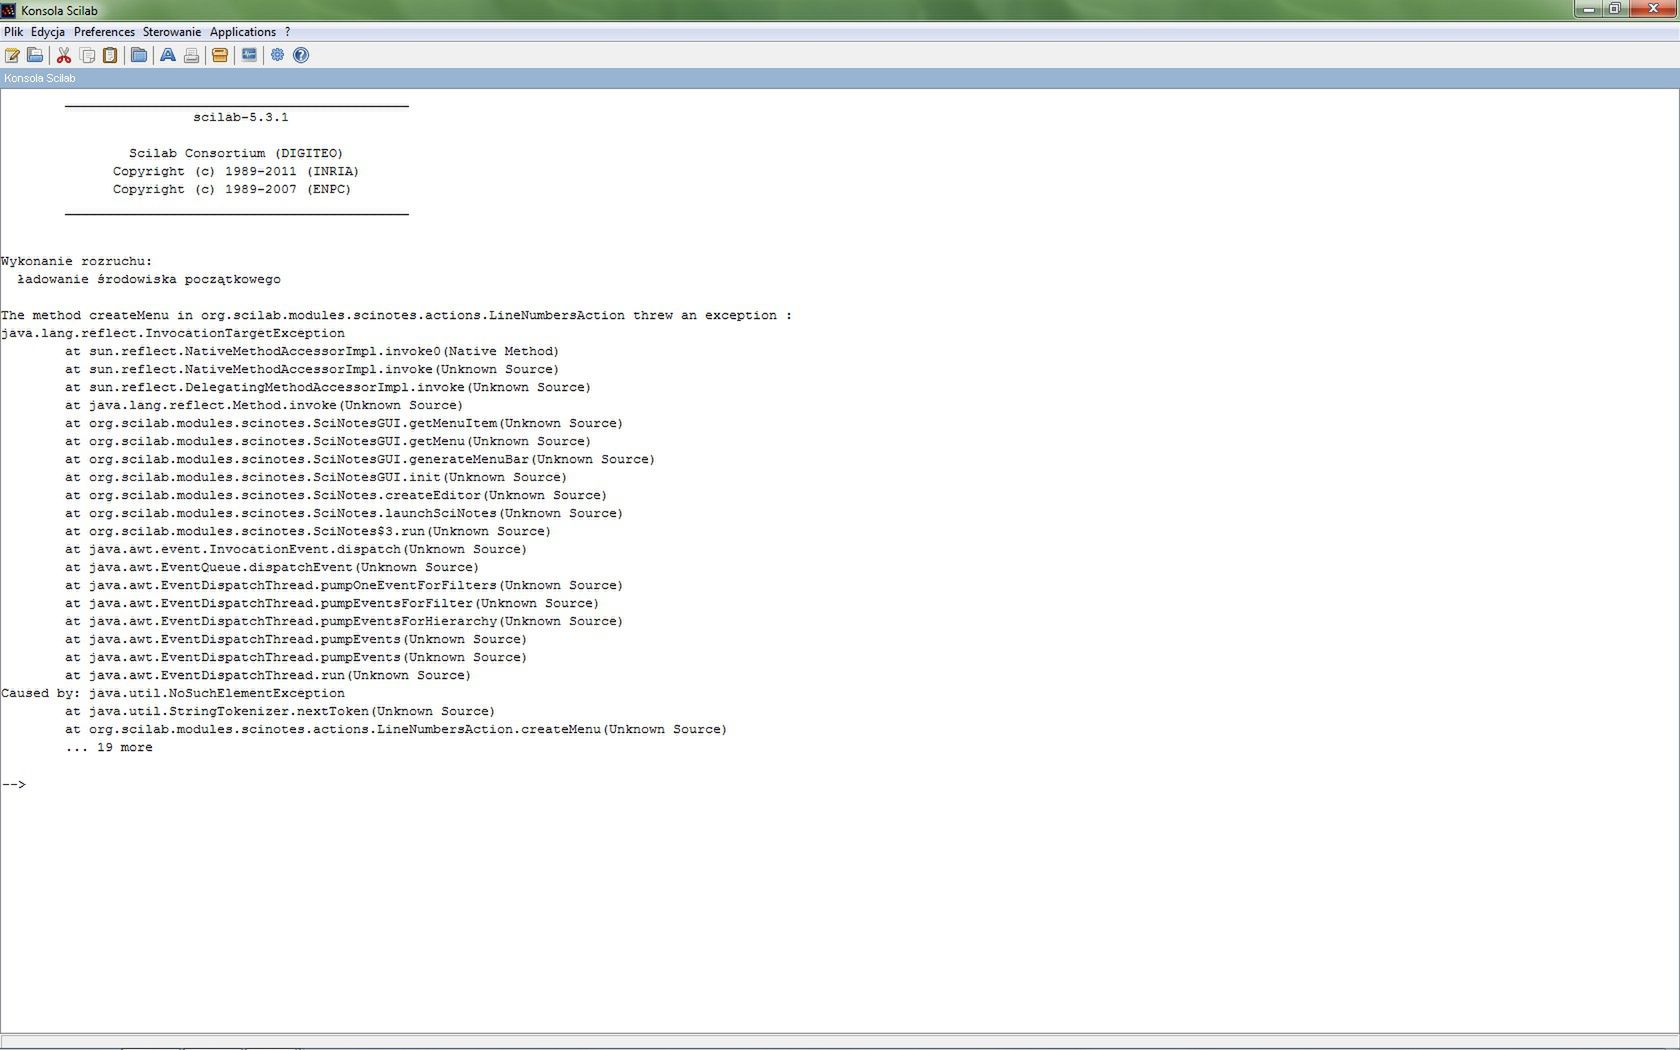Open the ? help menu

pyautogui.click(x=287, y=32)
